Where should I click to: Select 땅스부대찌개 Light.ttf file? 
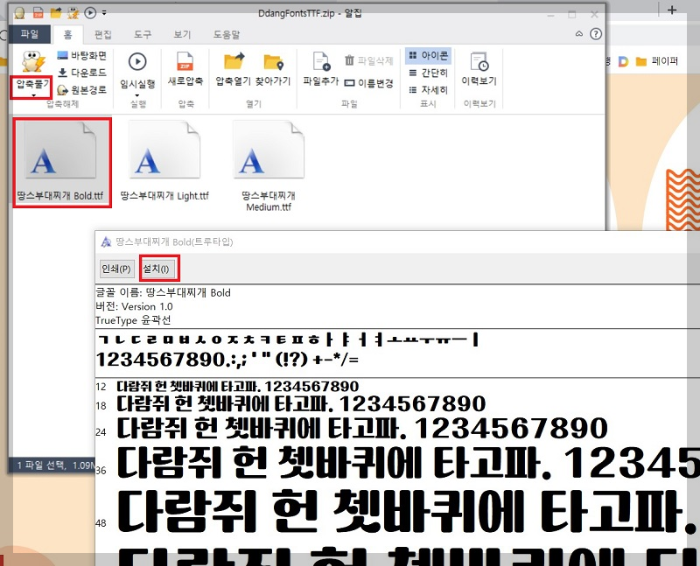click(165, 162)
